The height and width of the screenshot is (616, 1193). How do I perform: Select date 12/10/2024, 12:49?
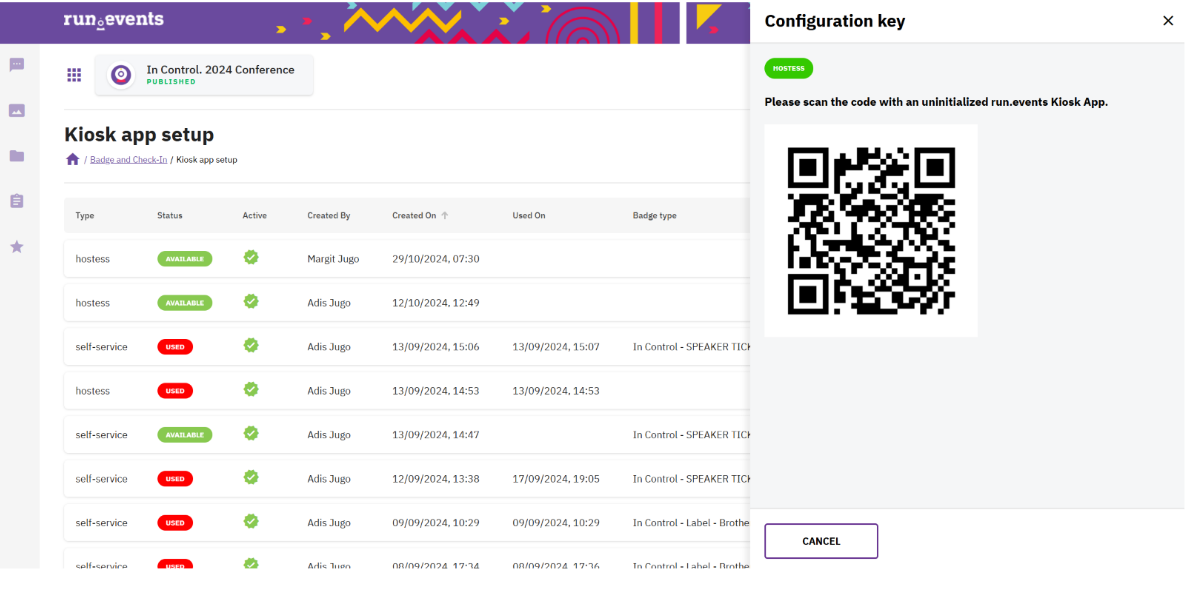point(436,303)
